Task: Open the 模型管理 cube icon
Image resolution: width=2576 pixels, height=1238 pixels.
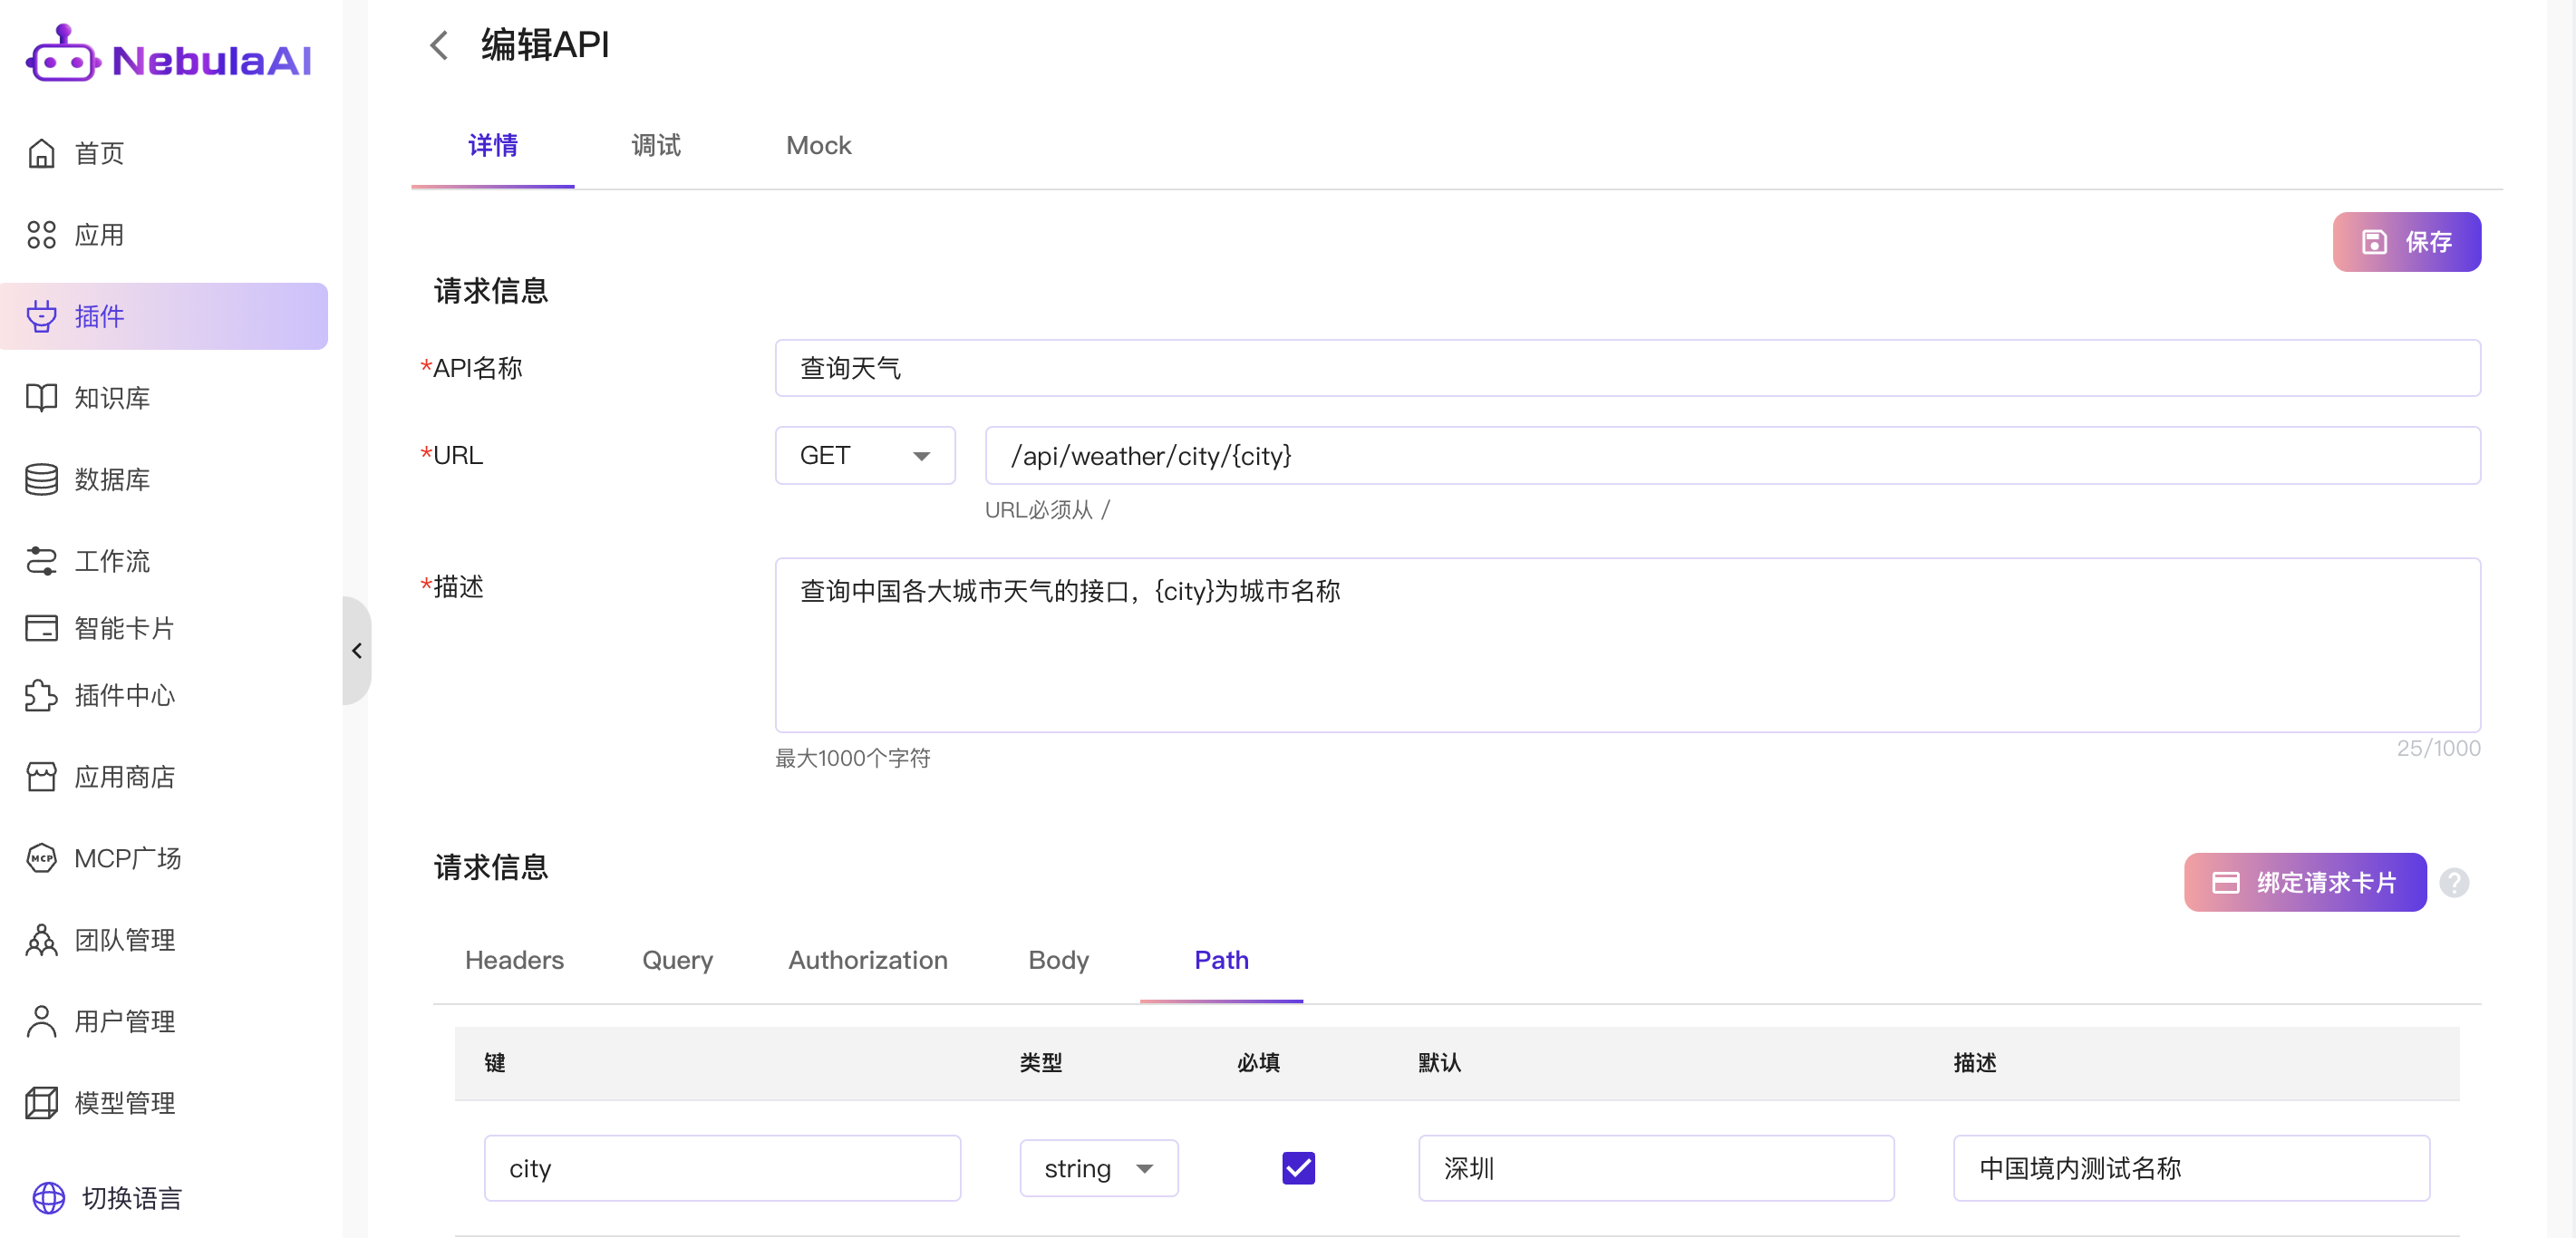Action: click(41, 1103)
